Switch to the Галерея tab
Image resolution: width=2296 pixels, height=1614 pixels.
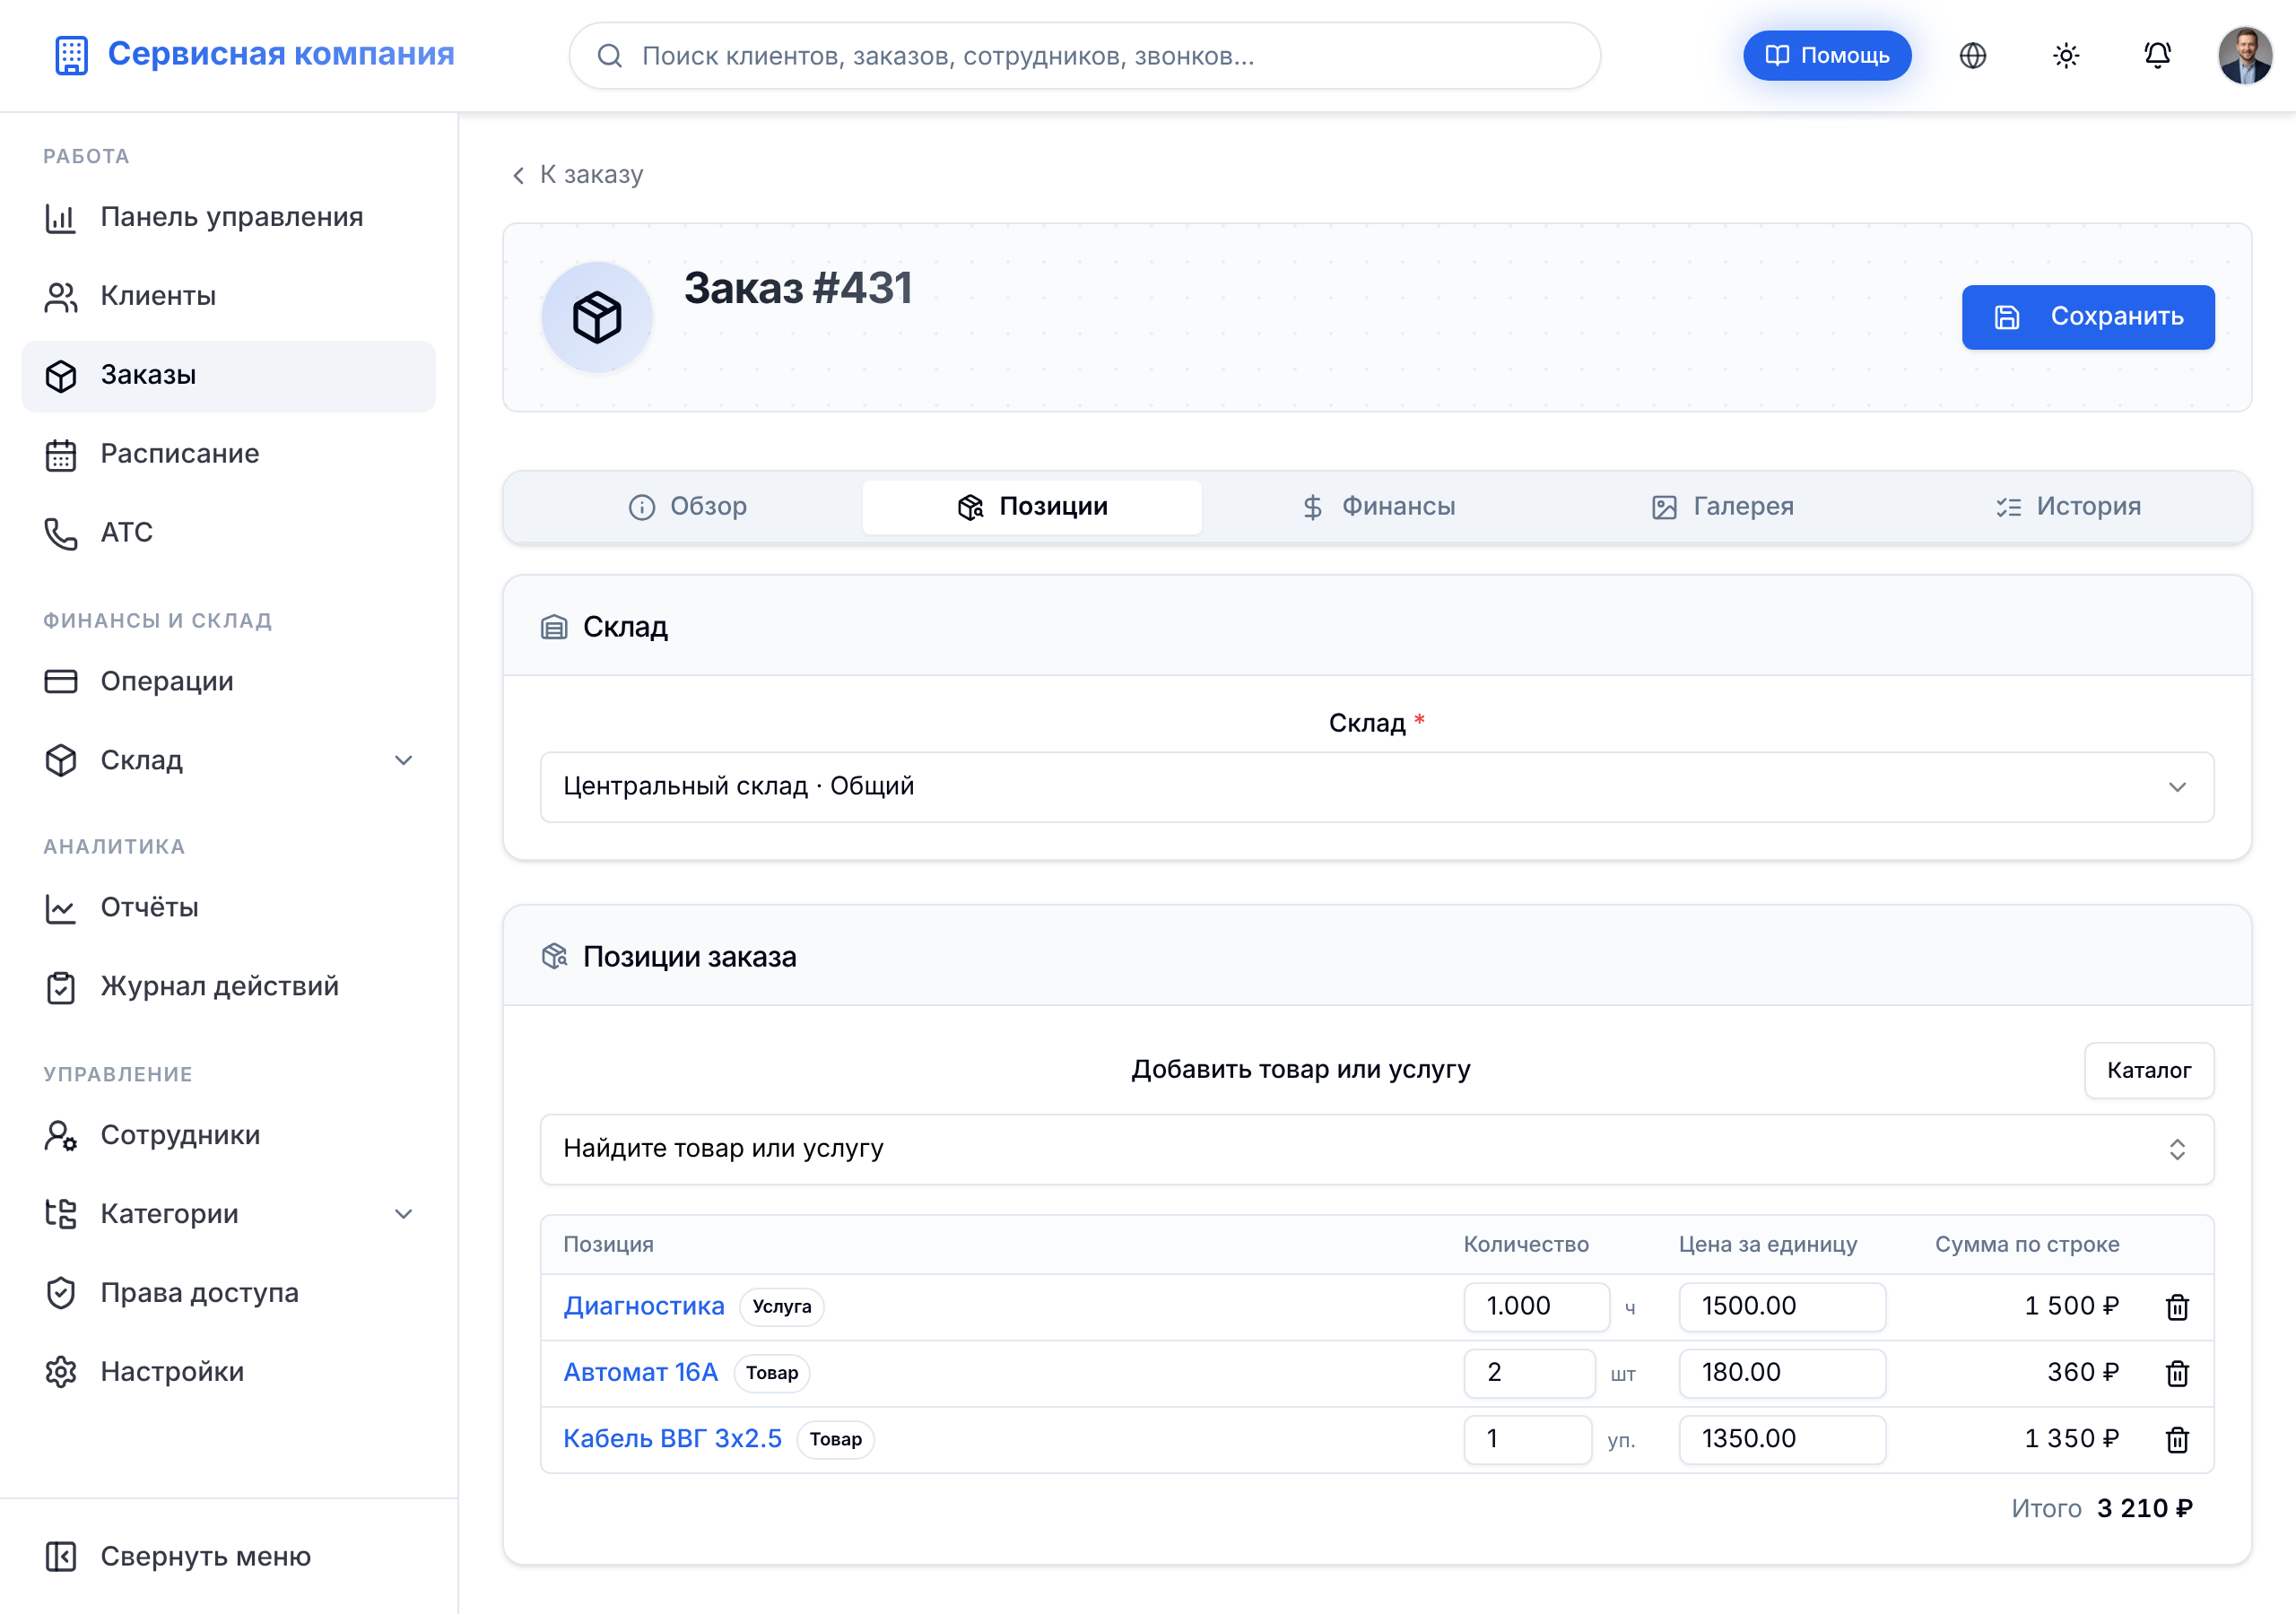(x=1722, y=507)
